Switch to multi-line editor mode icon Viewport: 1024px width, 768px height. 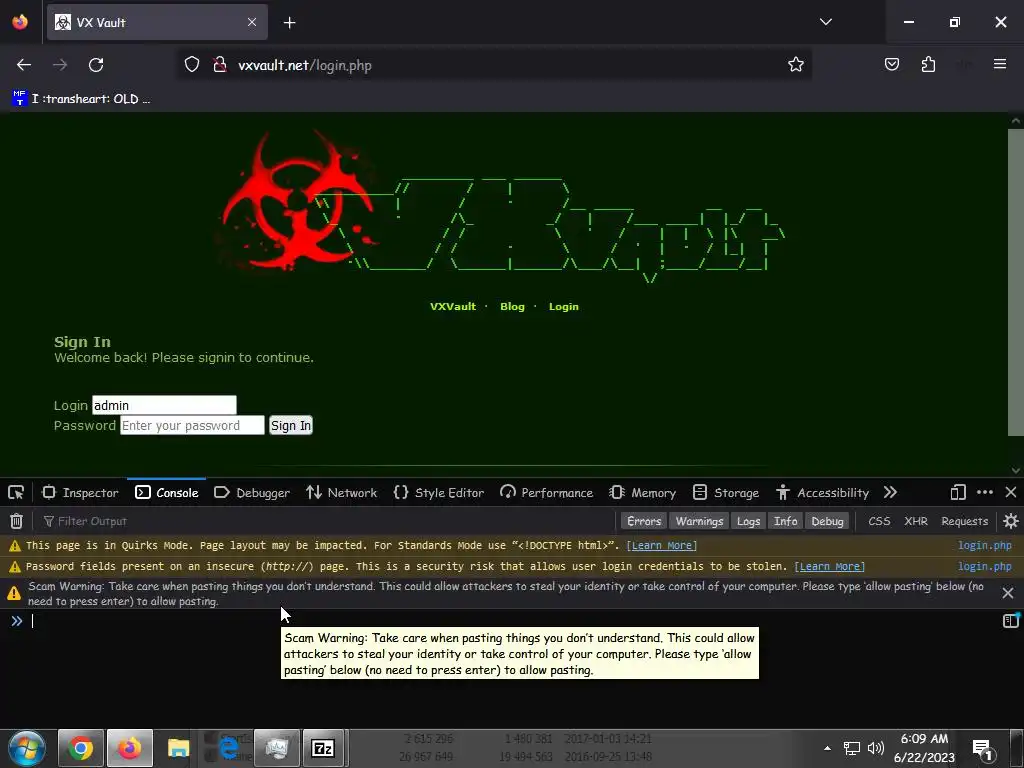point(1010,620)
